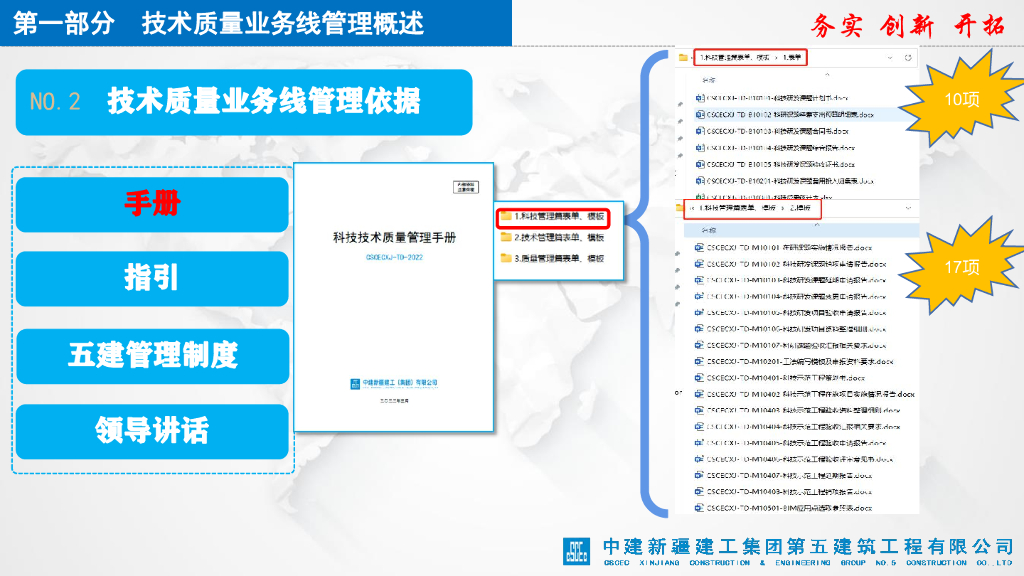The width and height of the screenshot is (1024, 576).
Task: Click the NO.2 技术质量业务线管理依据 heading banner
Action: click(x=244, y=103)
